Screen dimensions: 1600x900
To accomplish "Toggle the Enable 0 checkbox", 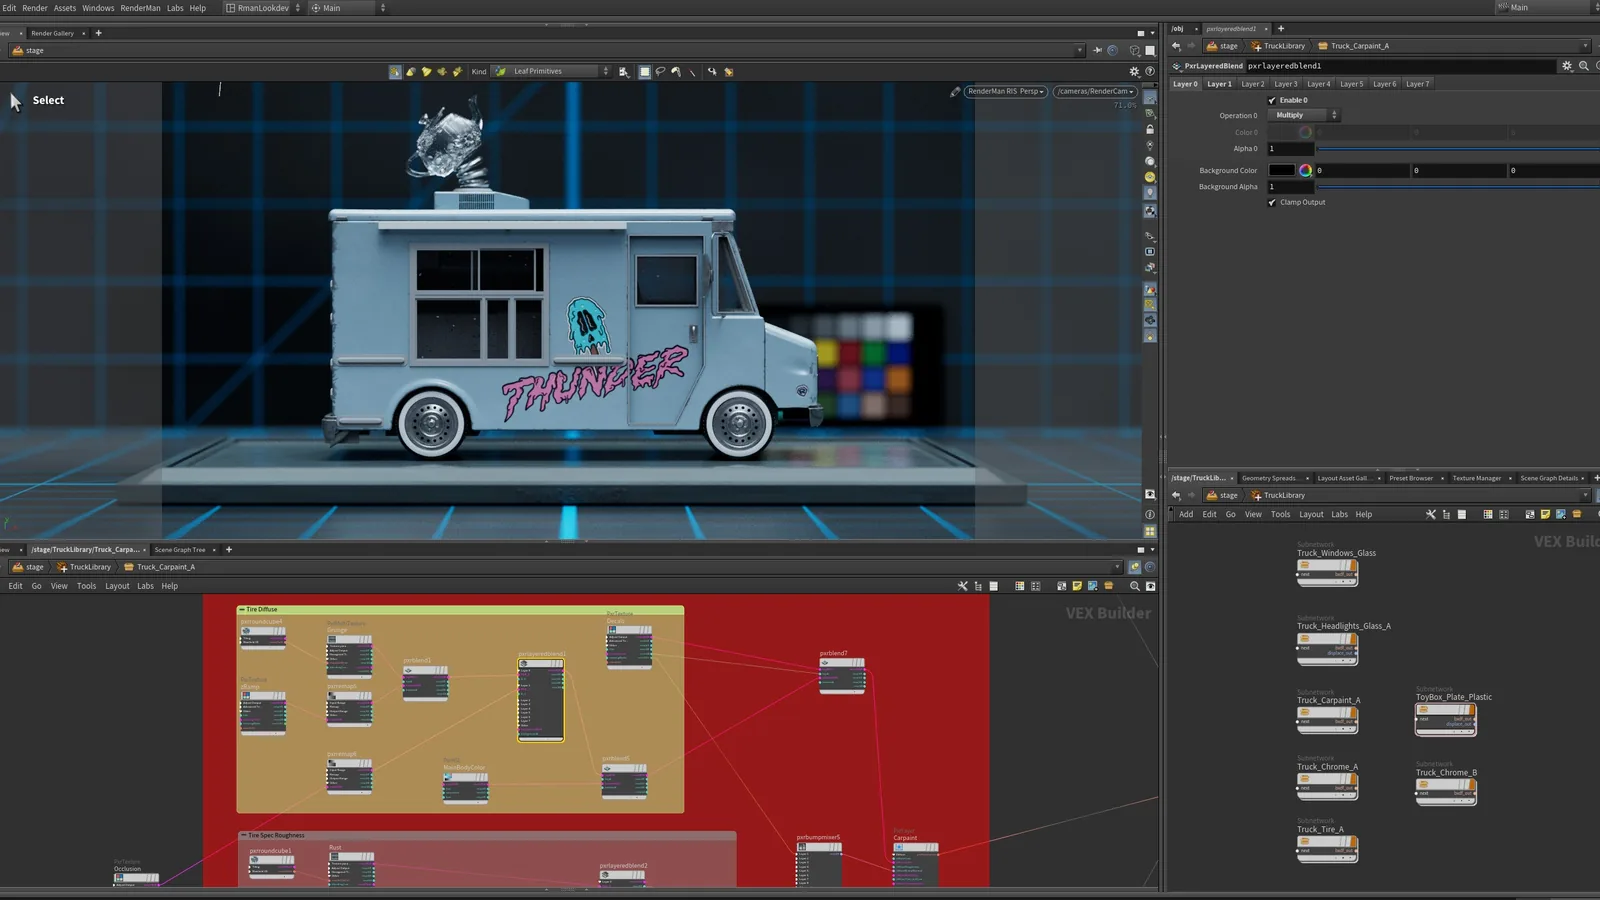I will (1272, 101).
